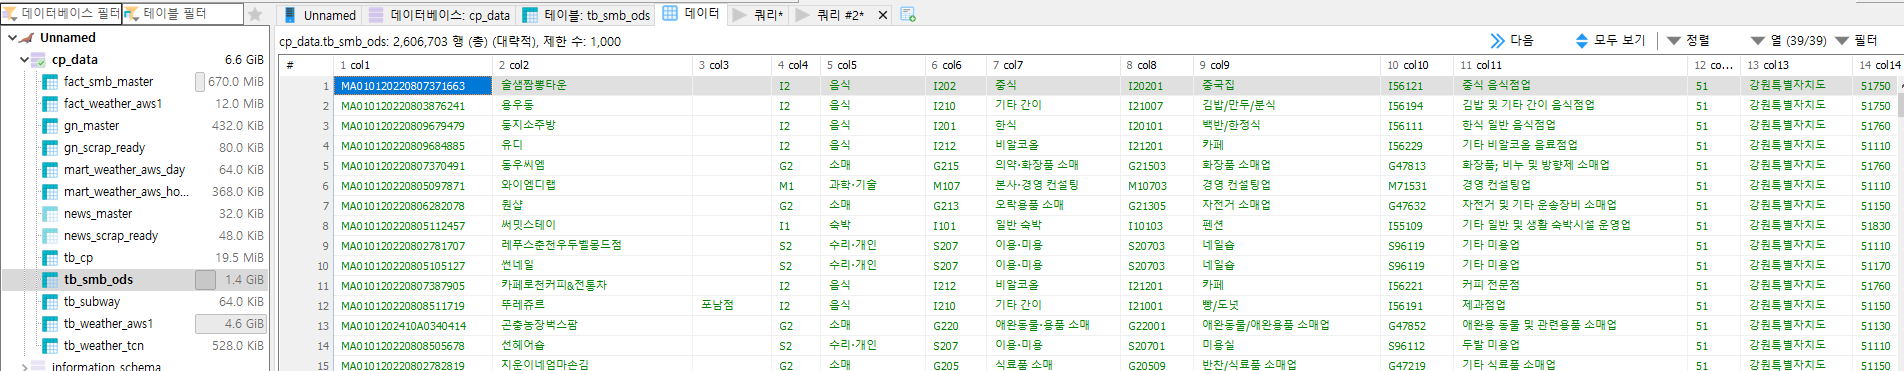Click the fact_weather_aws1 table icon

pyautogui.click(x=50, y=104)
